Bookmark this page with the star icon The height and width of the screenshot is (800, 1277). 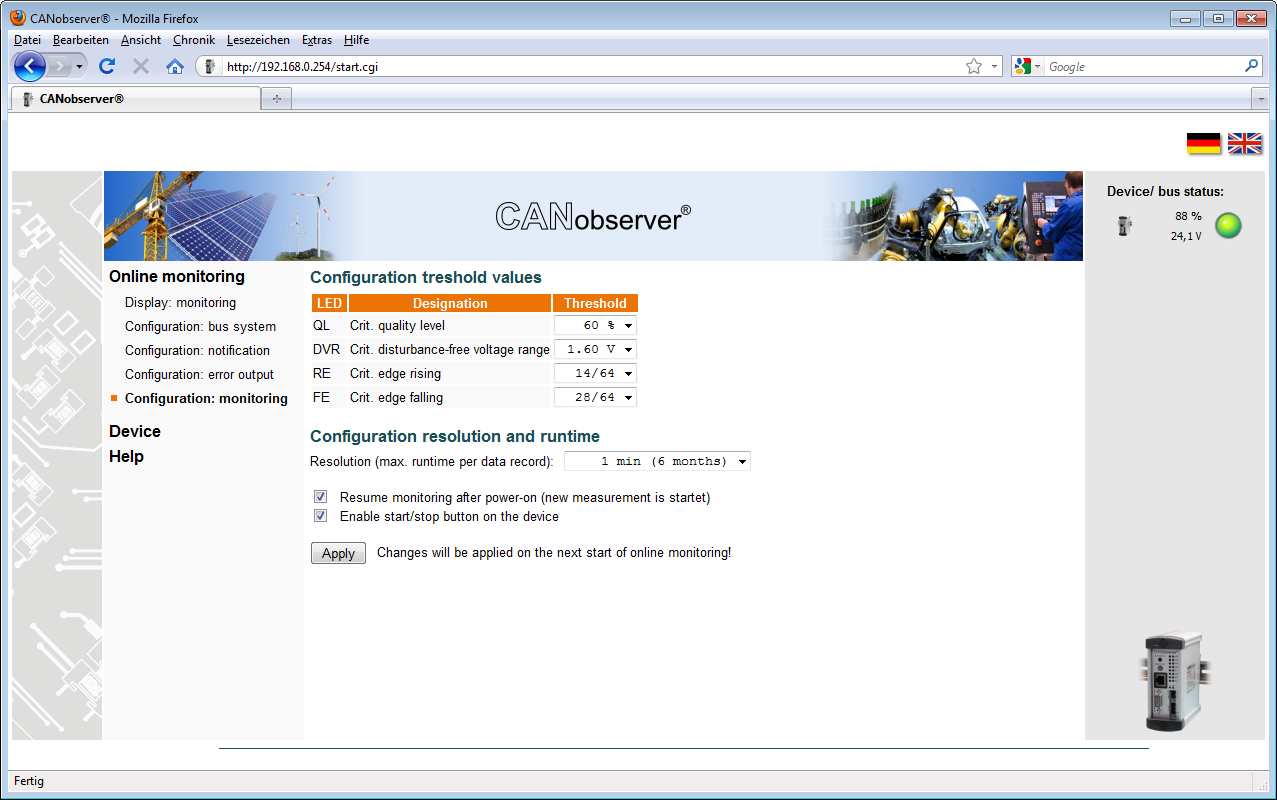pos(974,67)
